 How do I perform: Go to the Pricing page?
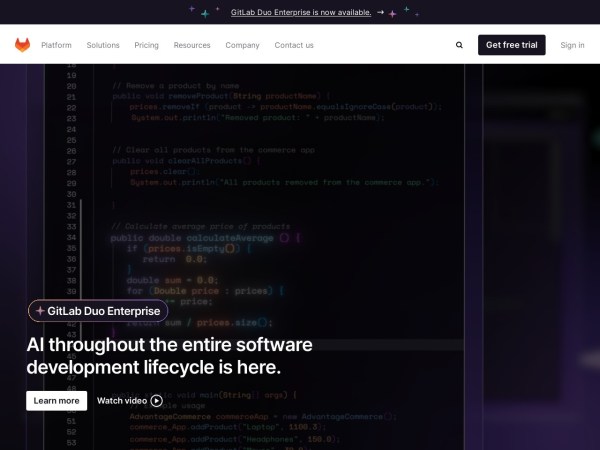pyautogui.click(x=147, y=45)
